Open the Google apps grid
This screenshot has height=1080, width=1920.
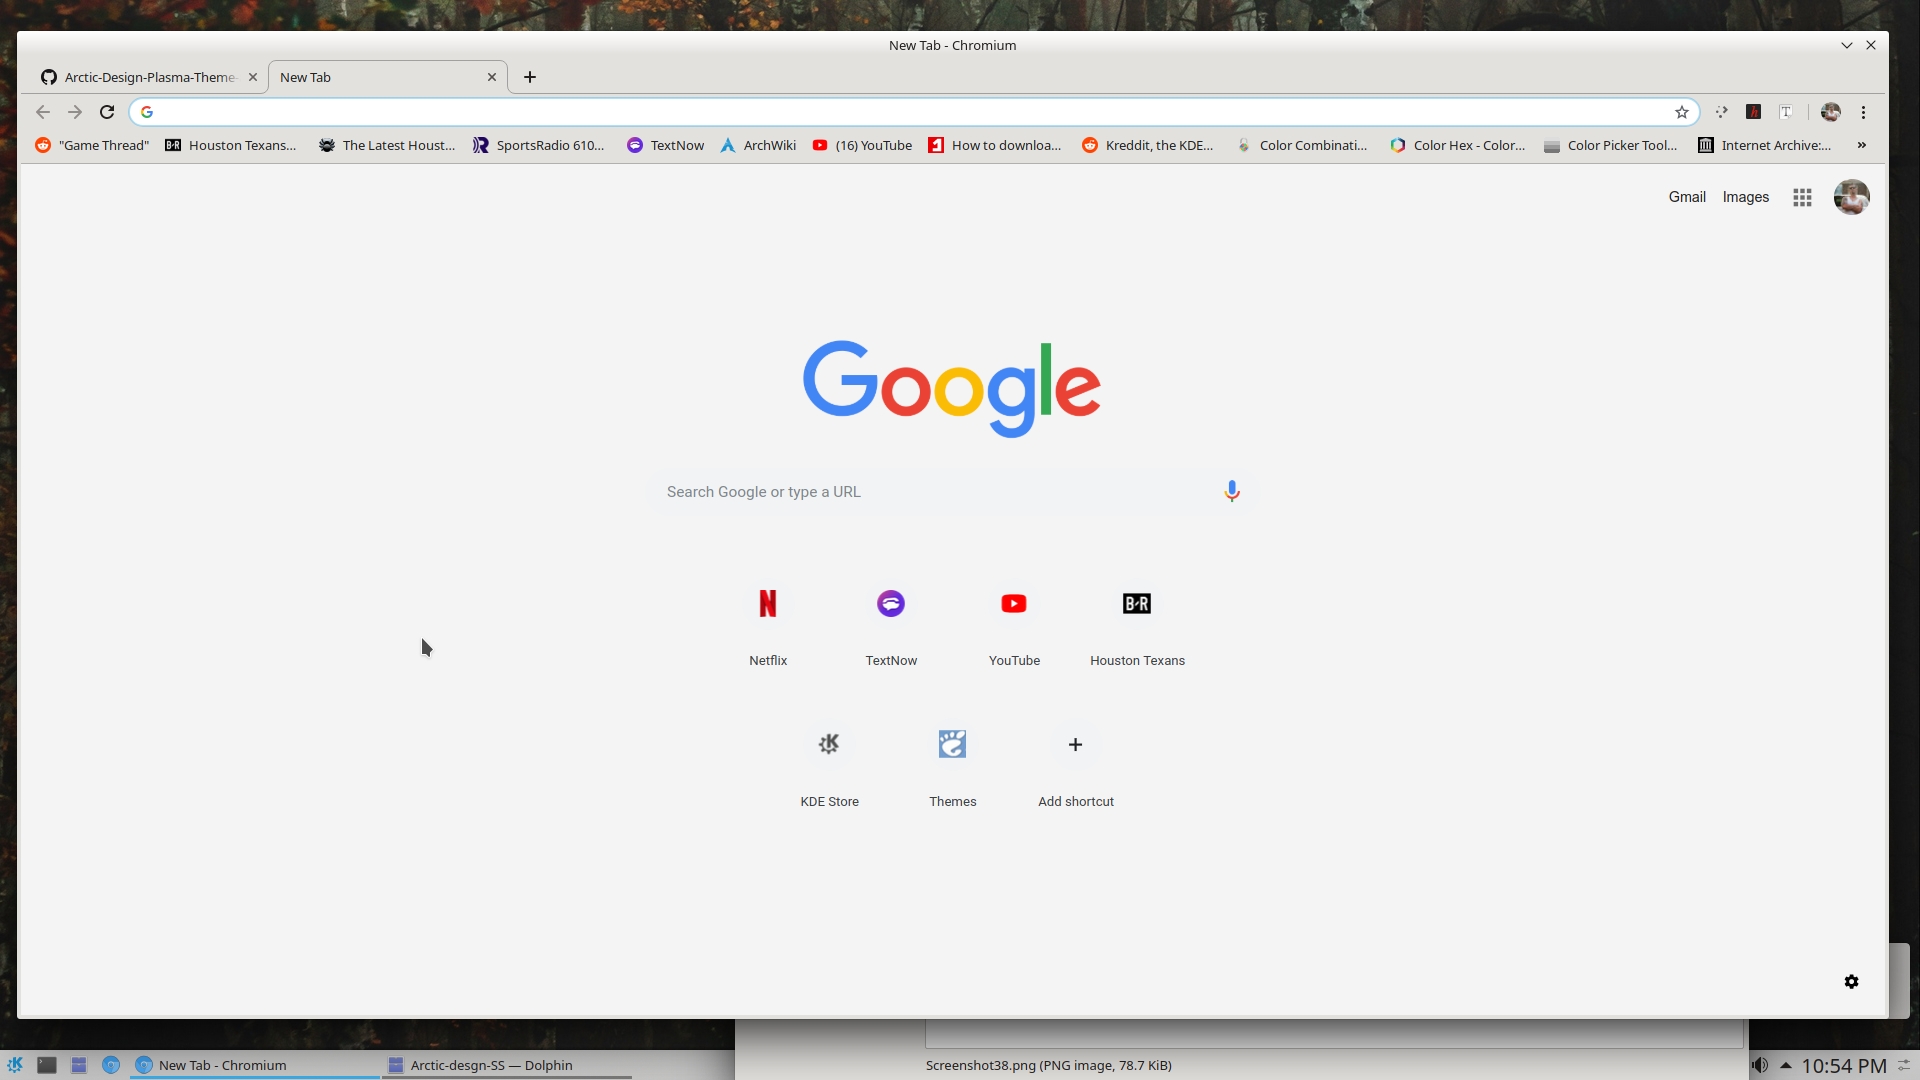[1803, 198]
